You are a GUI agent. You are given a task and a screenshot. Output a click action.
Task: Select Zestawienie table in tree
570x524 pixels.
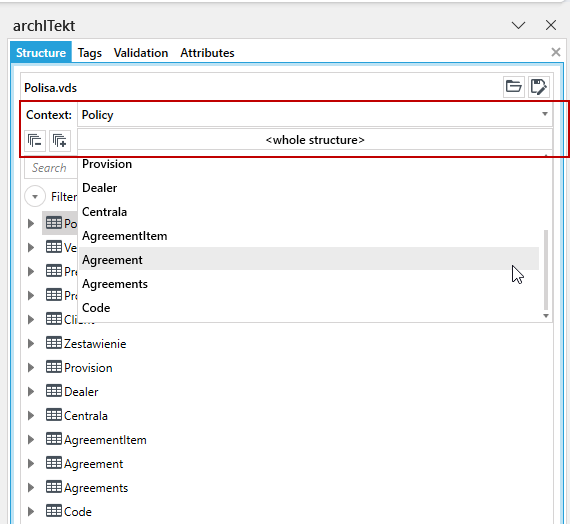click(86, 344)
